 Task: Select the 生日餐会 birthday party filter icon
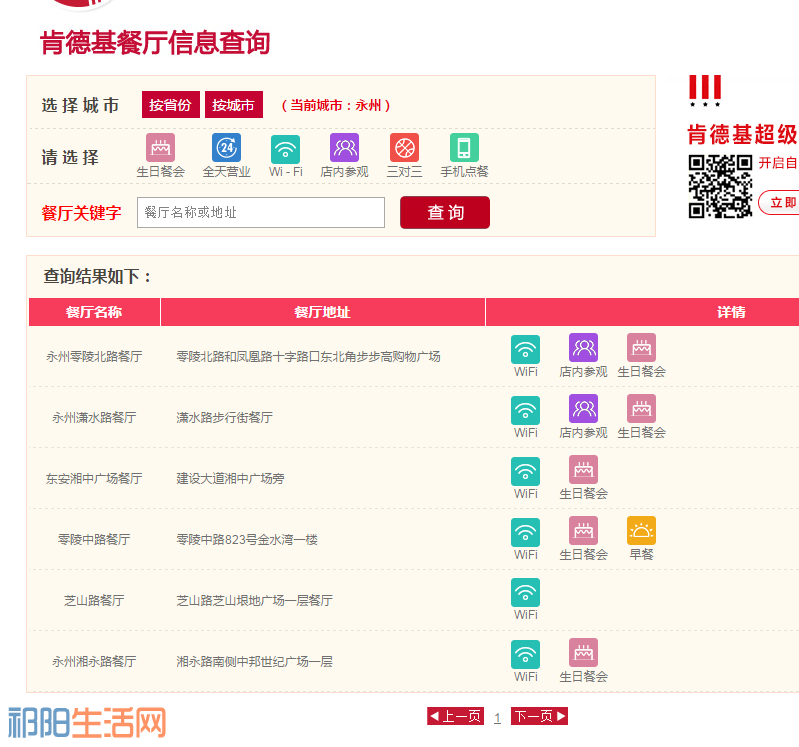point(161,148)
